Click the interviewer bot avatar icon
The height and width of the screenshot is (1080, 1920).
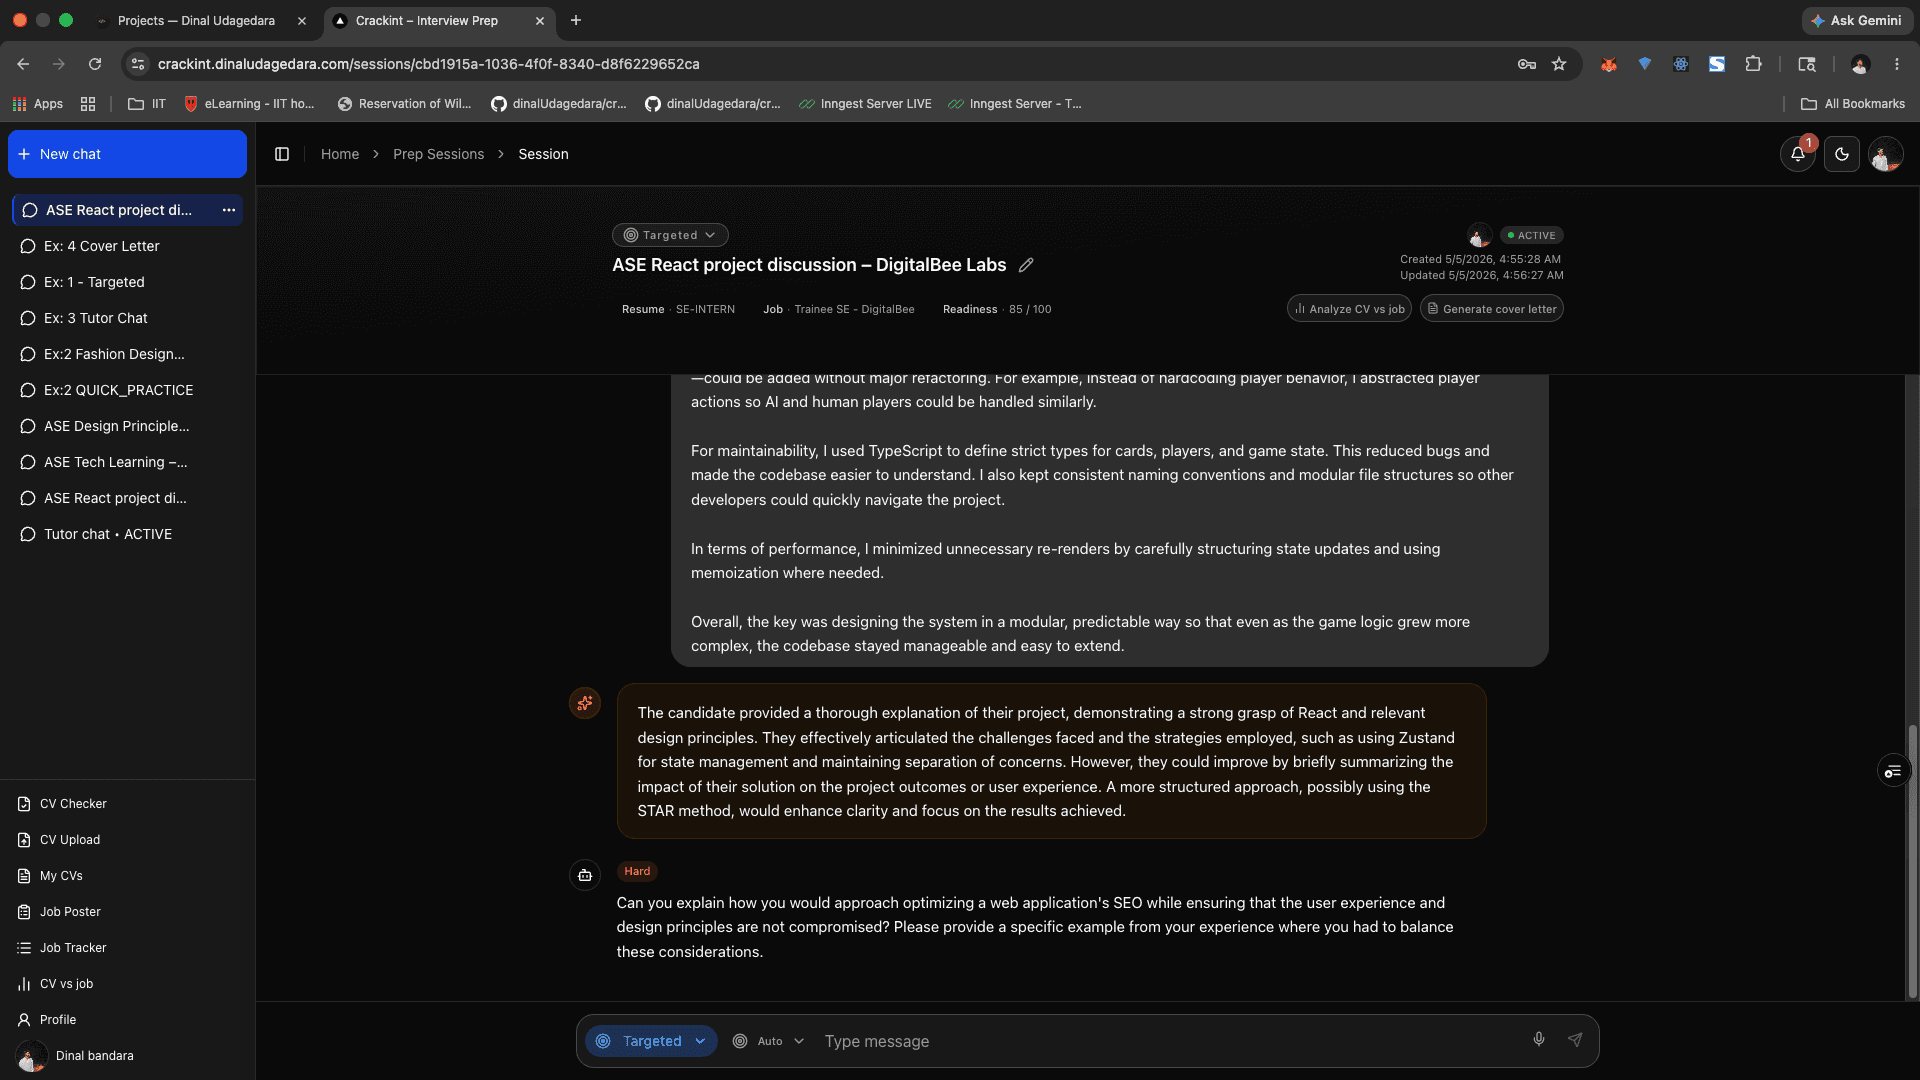pos(585,875)
